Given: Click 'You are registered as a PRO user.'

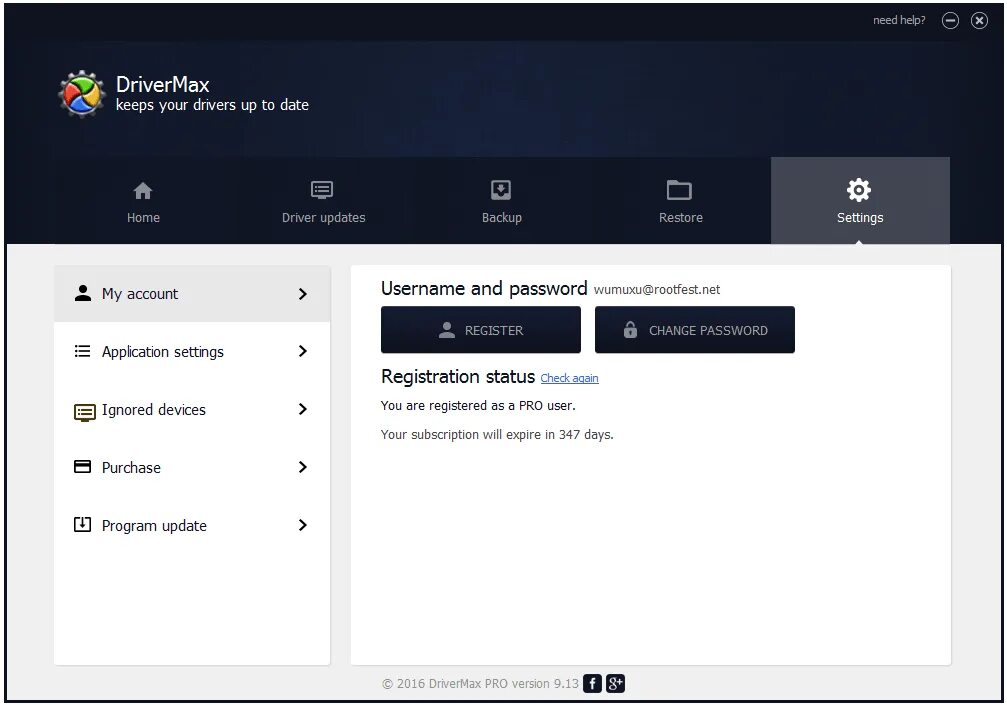Looking at the screenshot, I should [478, 406].
